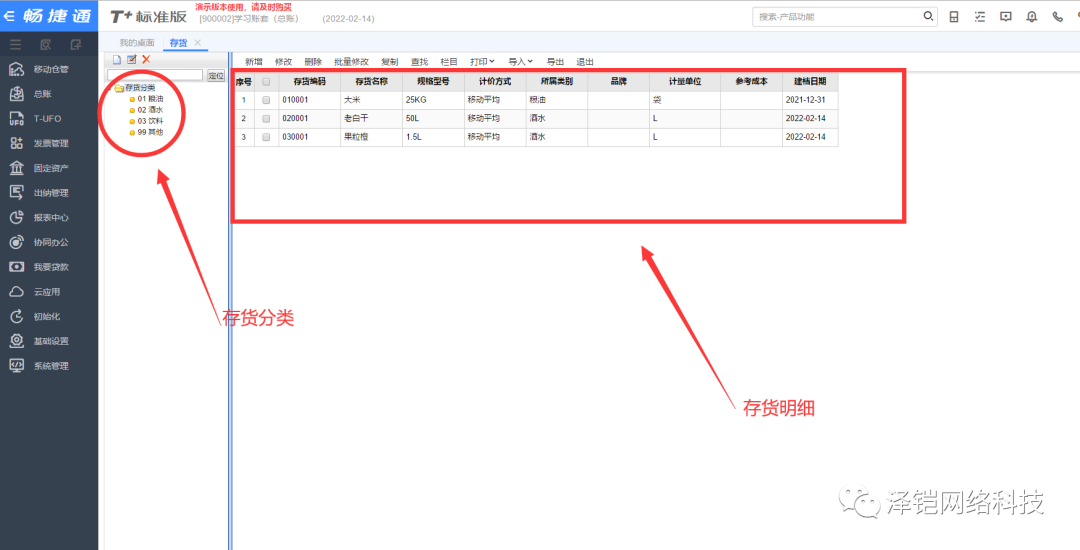Click the 协同办公 collaboration icon

pos(18,242)
